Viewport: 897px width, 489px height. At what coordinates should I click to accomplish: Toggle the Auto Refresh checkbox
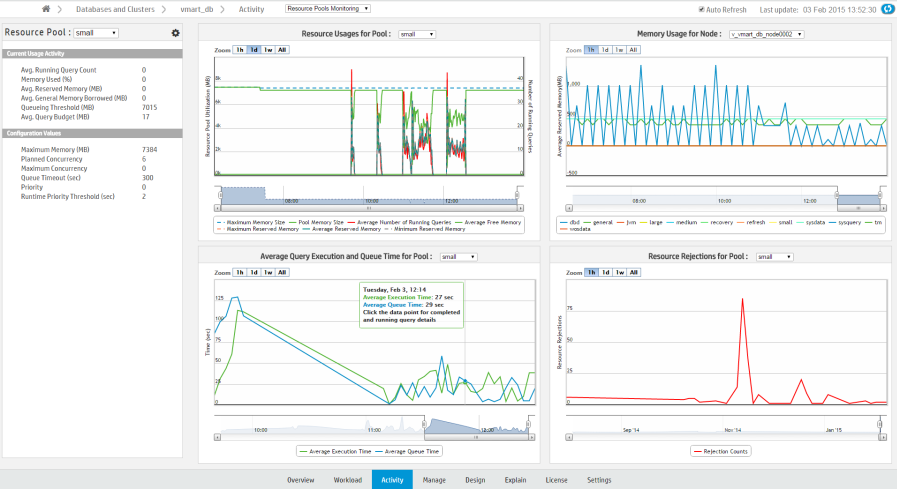pyautogui.click(x=702, y=9)
